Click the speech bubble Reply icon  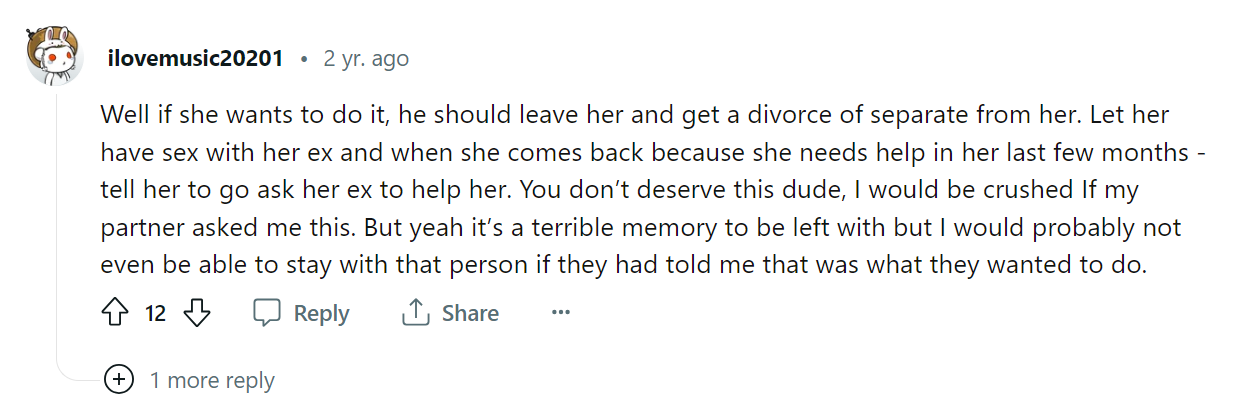[267, 313]
